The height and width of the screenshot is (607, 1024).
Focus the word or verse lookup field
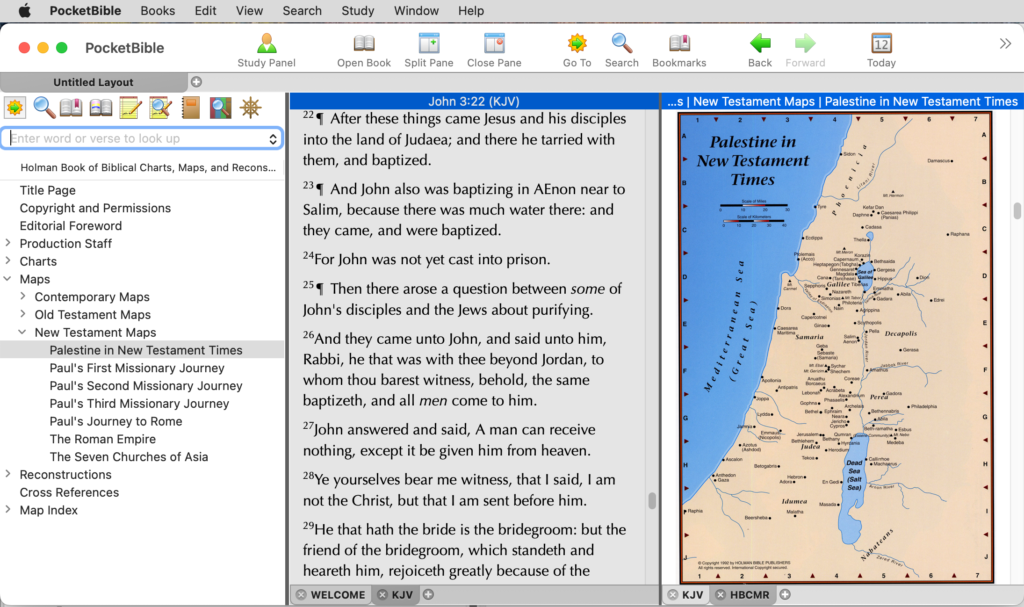coord(142,139)
